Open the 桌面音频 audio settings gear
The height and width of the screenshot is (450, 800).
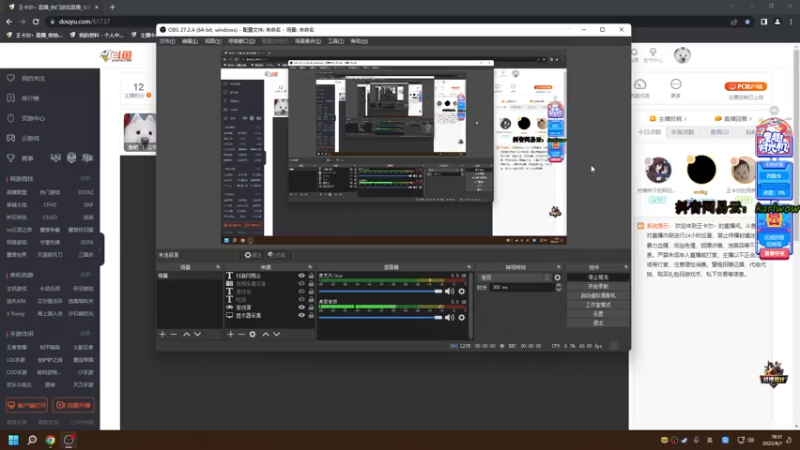point(462,317)
